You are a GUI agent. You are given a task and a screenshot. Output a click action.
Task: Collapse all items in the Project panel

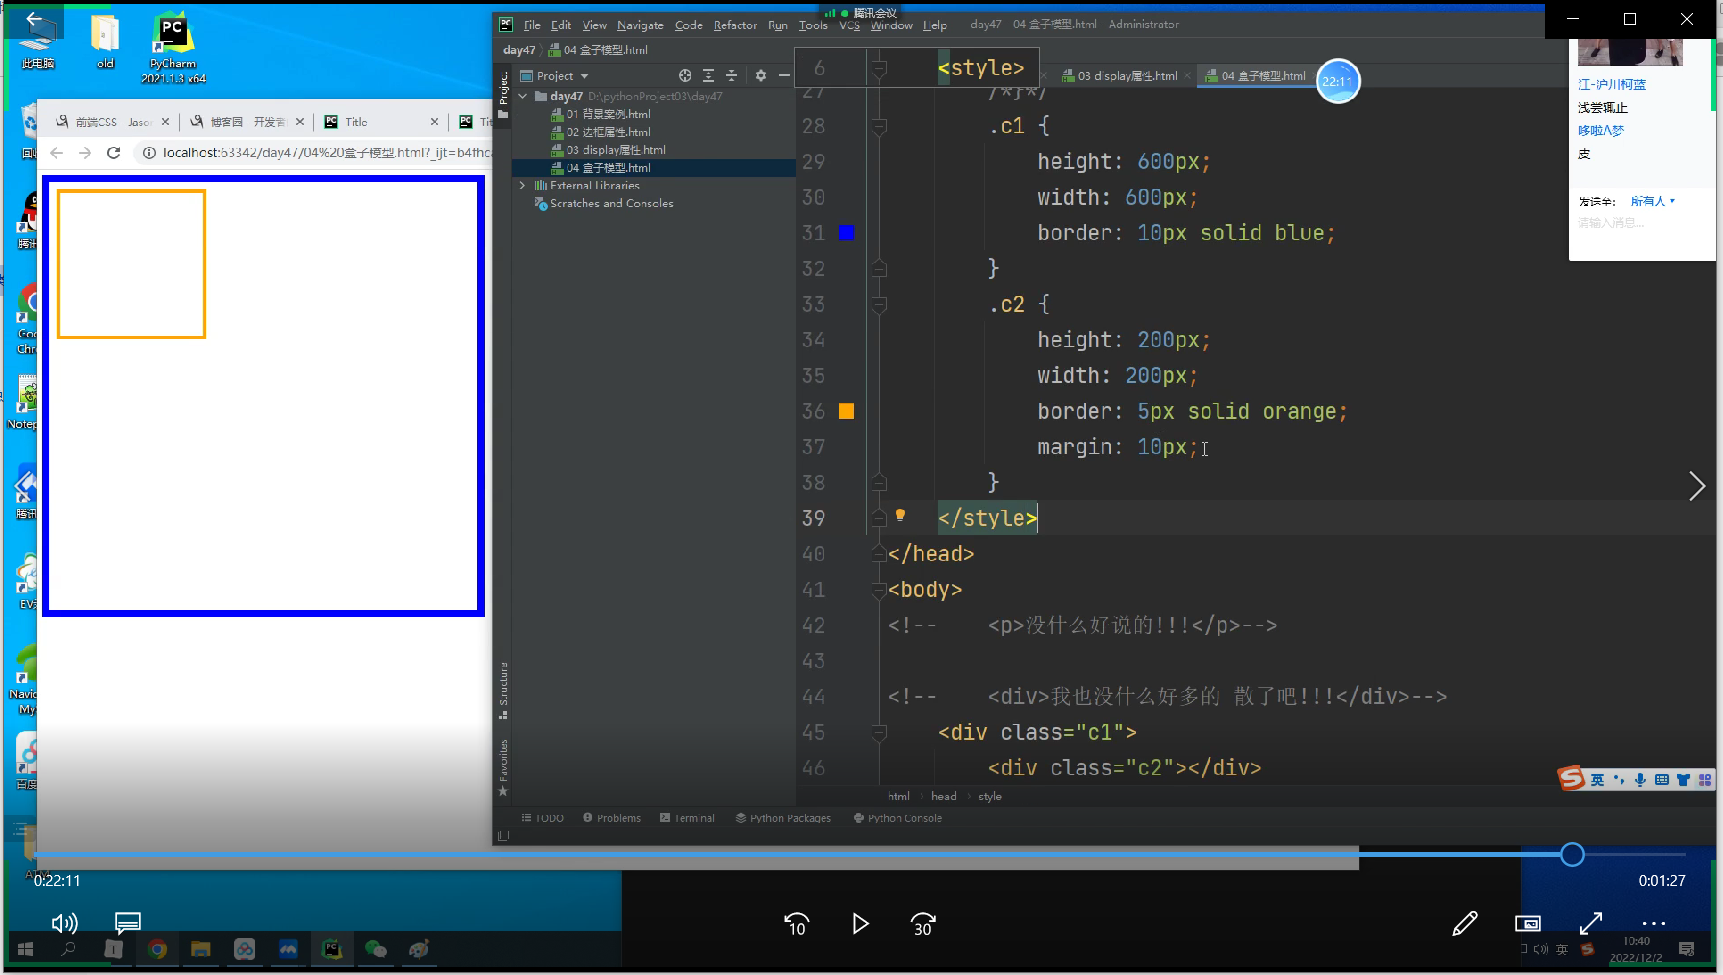pos(731,76)
